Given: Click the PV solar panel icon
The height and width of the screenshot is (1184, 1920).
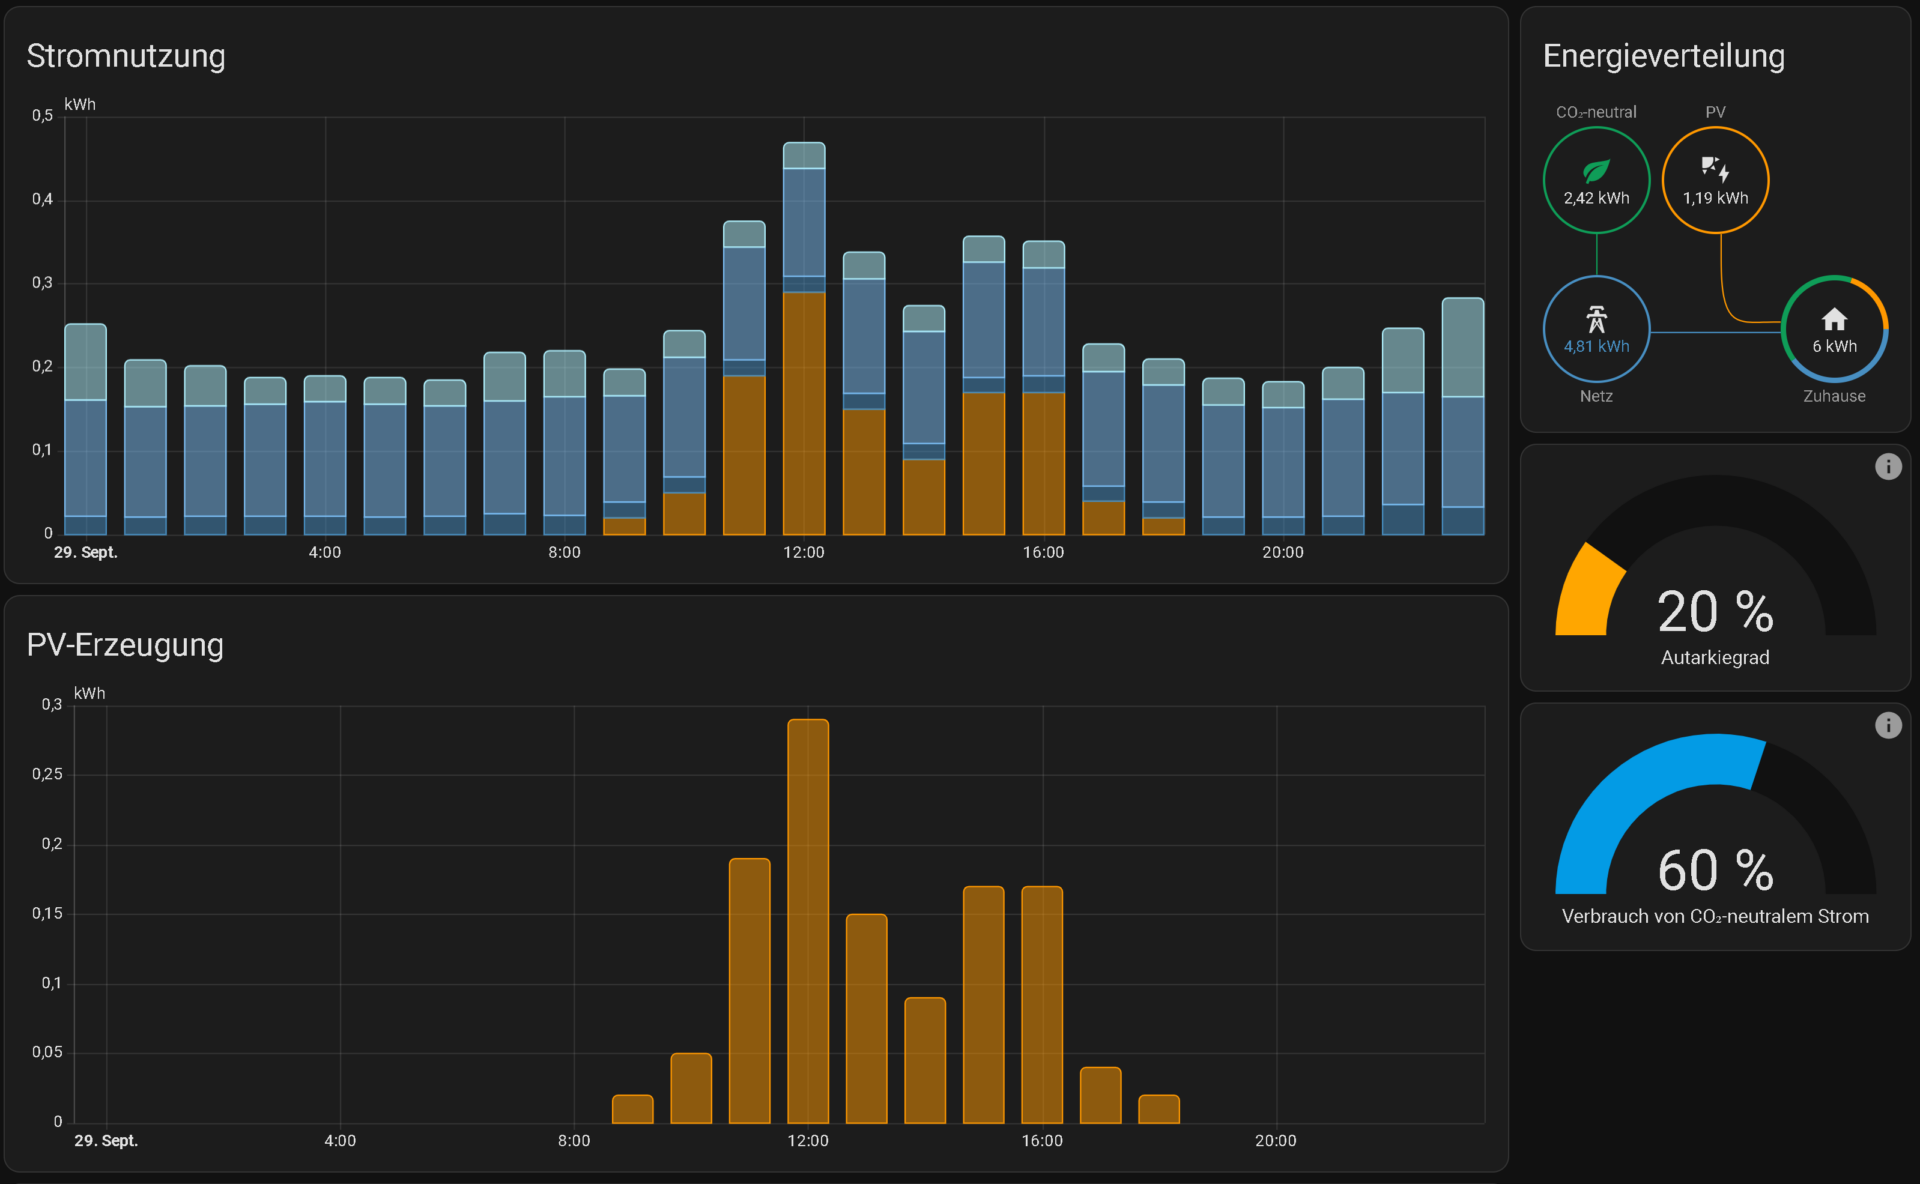Looking at the screenshot, I should point(1715,168).
